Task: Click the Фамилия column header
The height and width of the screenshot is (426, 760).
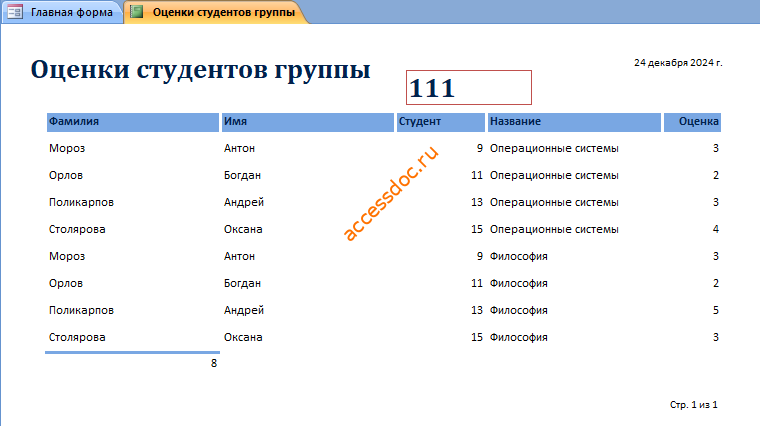Action: (x=133, y=122)
